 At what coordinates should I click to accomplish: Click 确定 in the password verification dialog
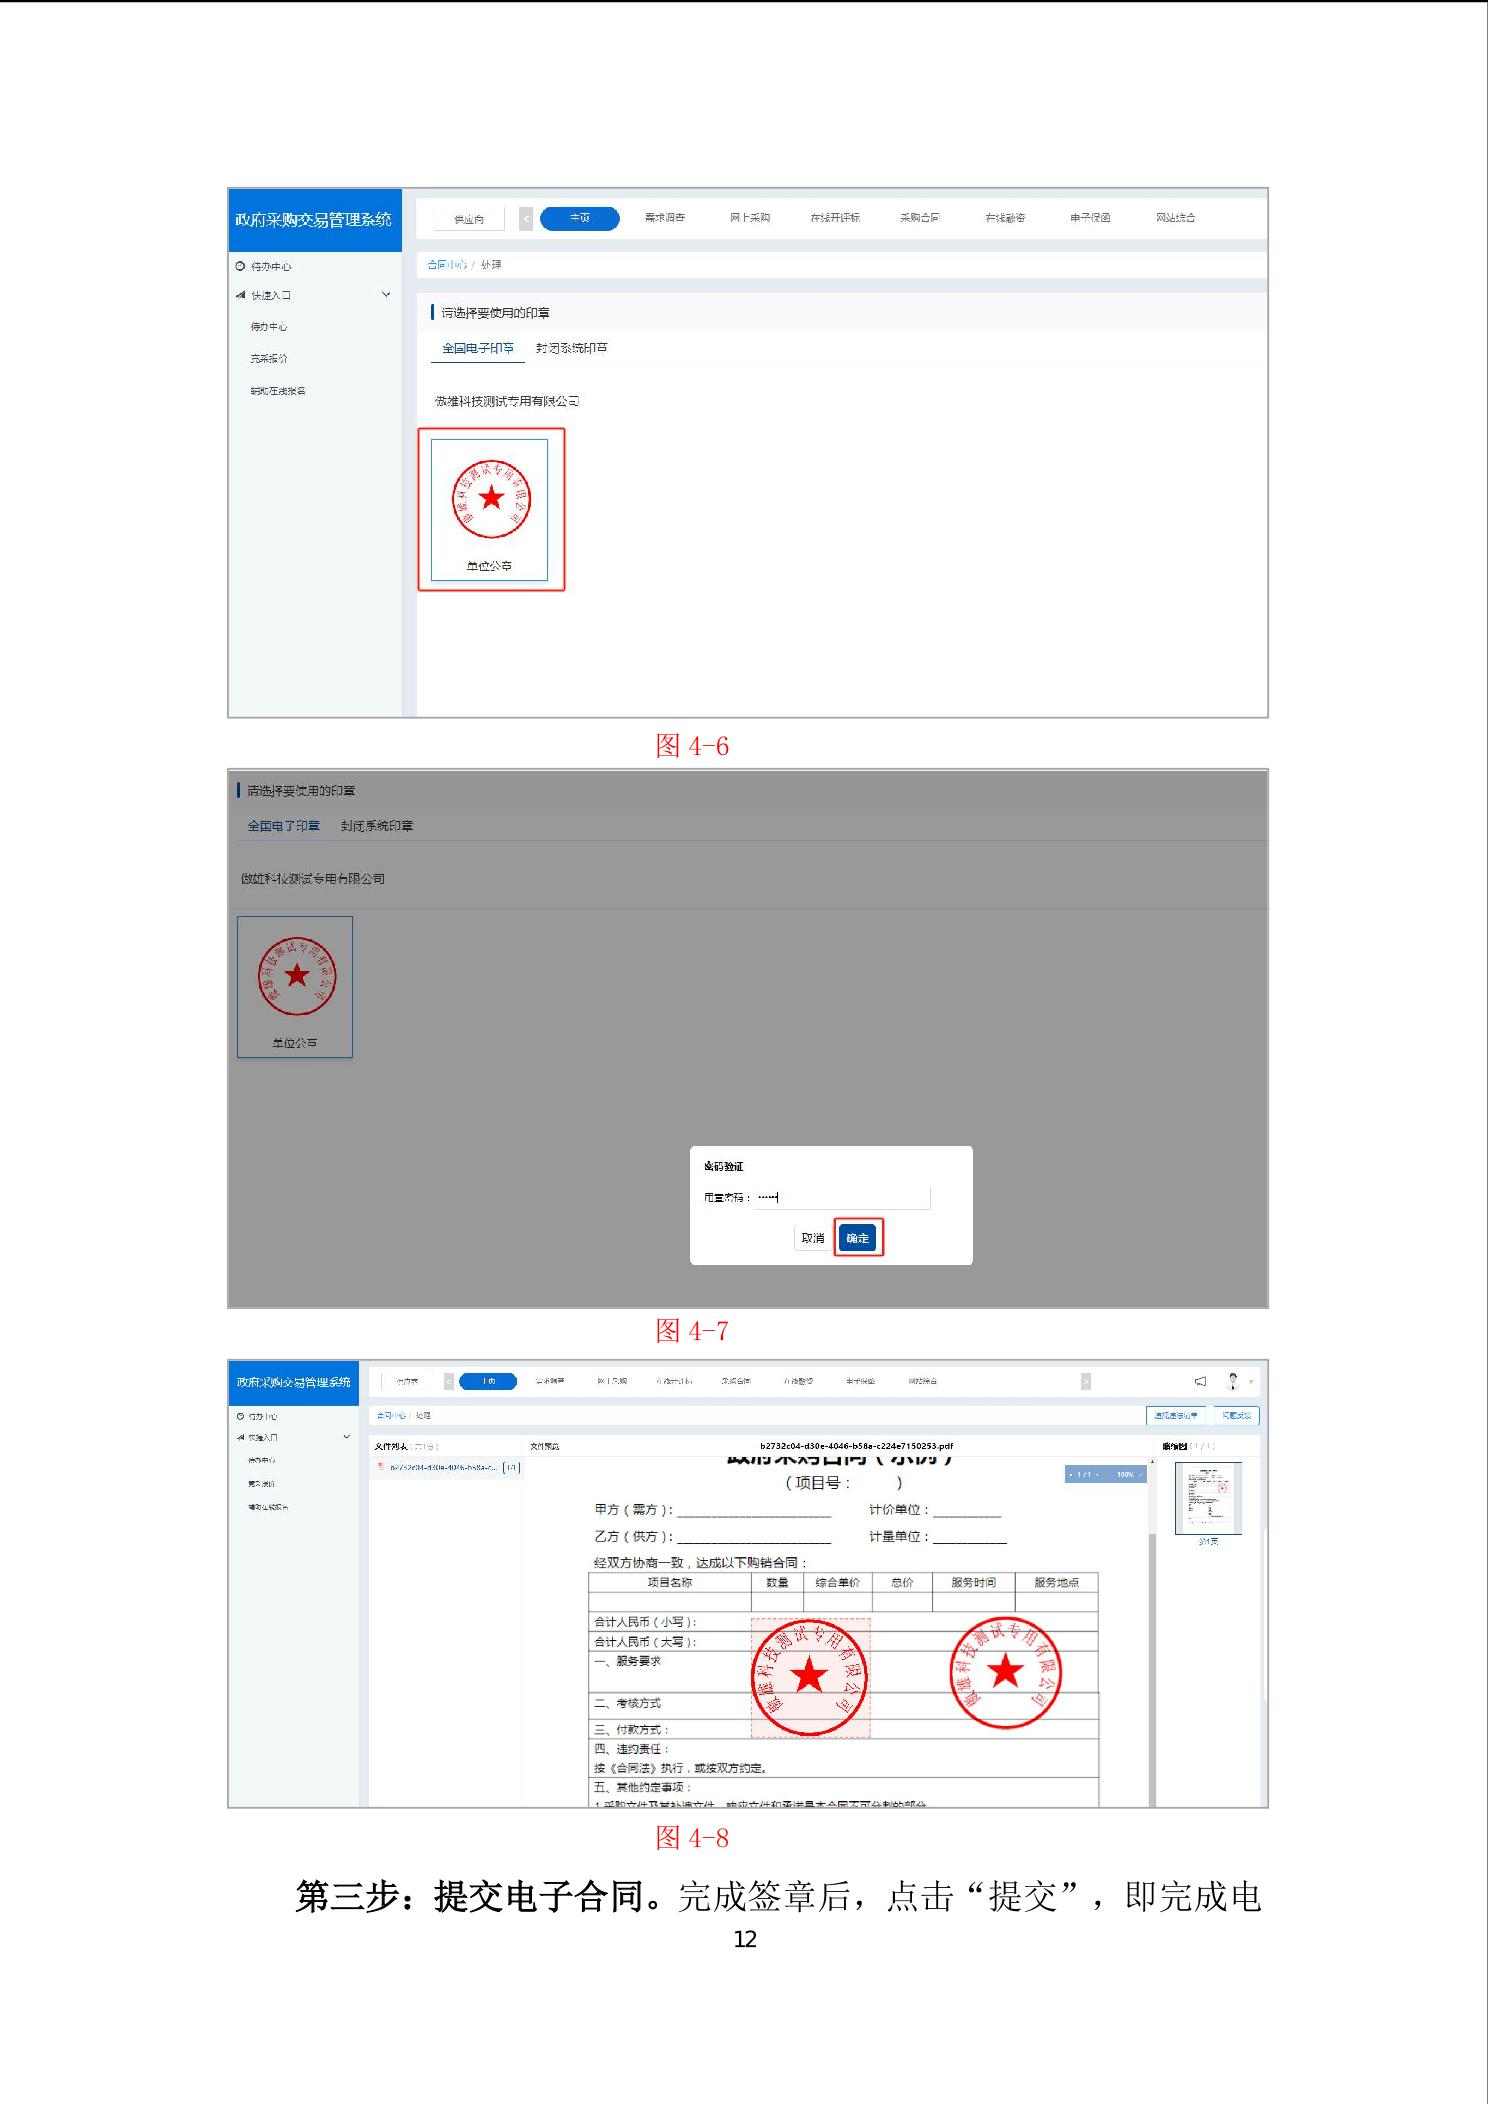coord(857,1238)
